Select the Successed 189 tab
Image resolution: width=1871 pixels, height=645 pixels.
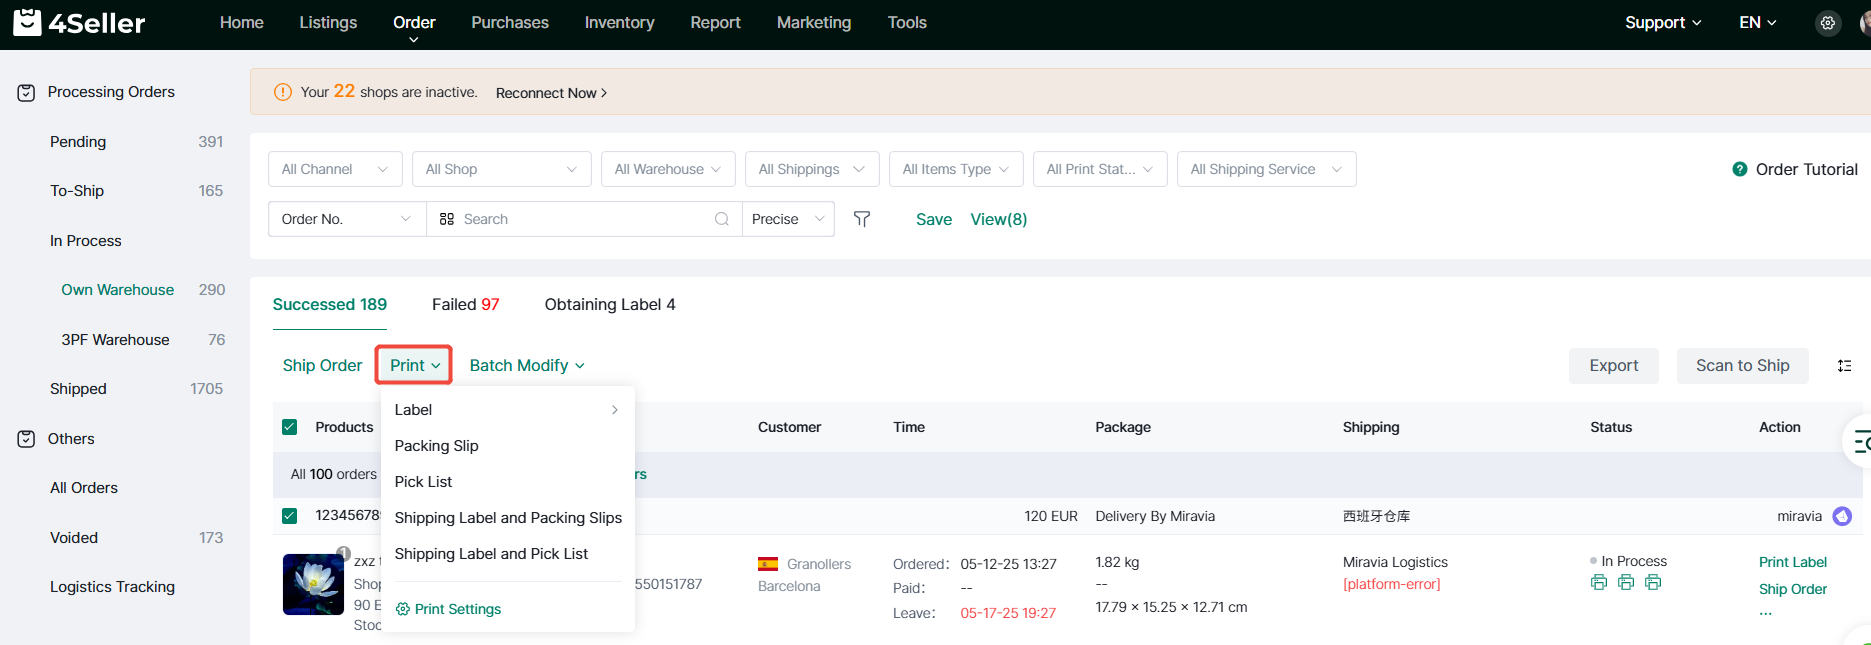(330, 305)
